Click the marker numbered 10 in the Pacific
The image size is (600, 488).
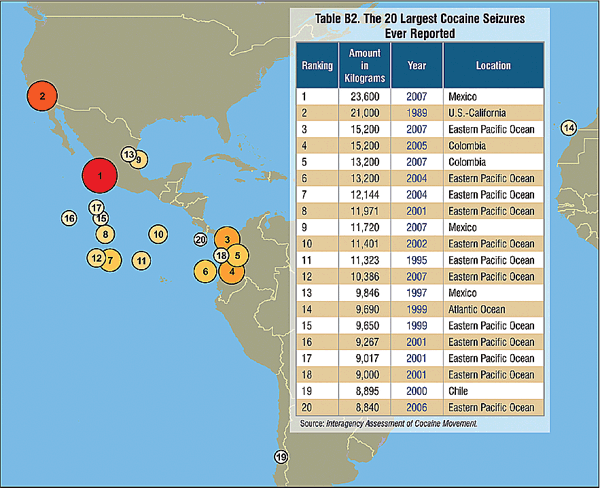pyautogui.click(x=157, y=233)
